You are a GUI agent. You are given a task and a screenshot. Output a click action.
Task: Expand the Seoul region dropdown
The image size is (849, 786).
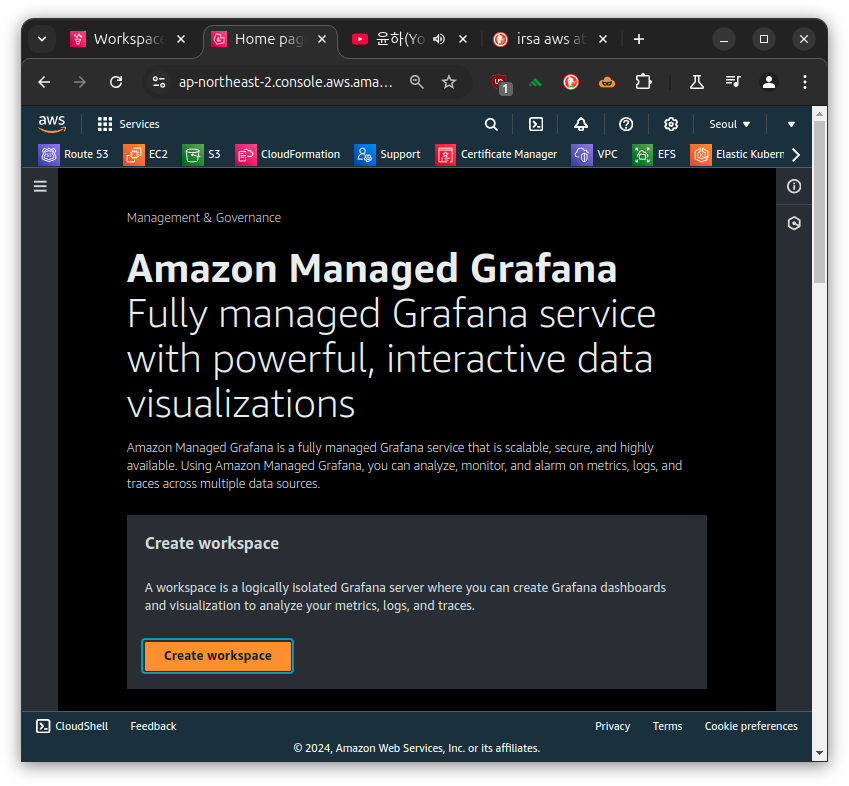(x=729, y=125)
